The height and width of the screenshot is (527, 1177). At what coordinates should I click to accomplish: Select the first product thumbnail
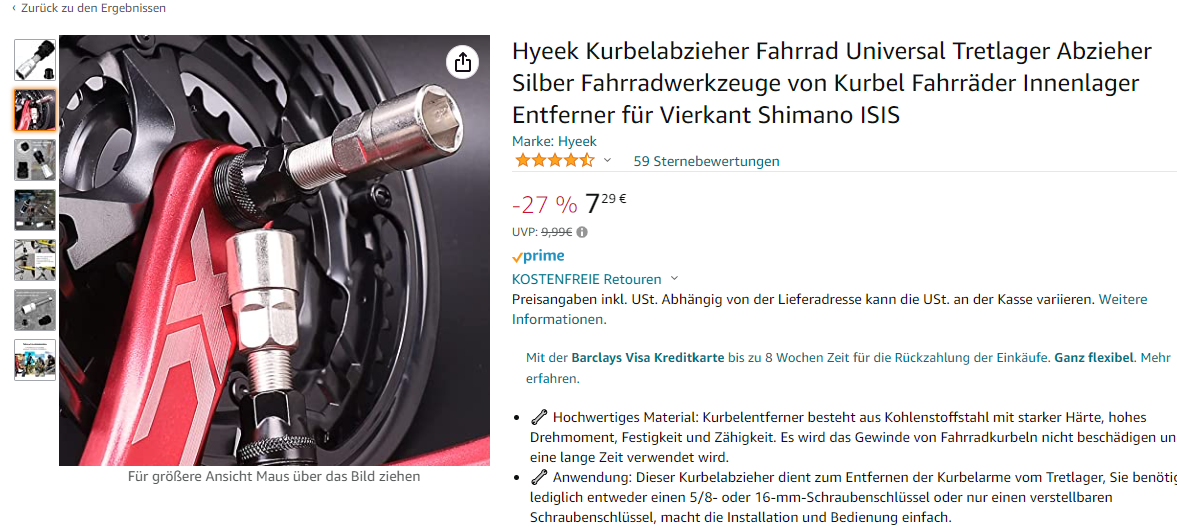tap(35, 60)
